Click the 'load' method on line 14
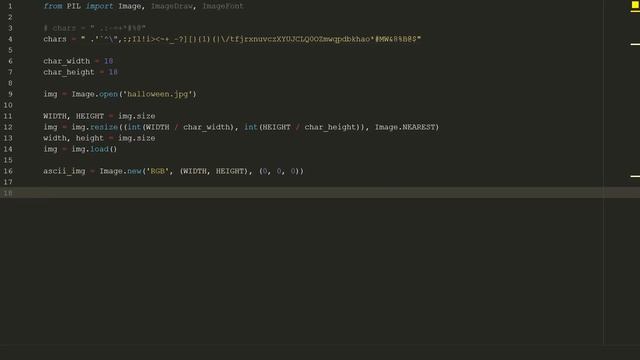This screenshot has height=360, width=640. 99,149
